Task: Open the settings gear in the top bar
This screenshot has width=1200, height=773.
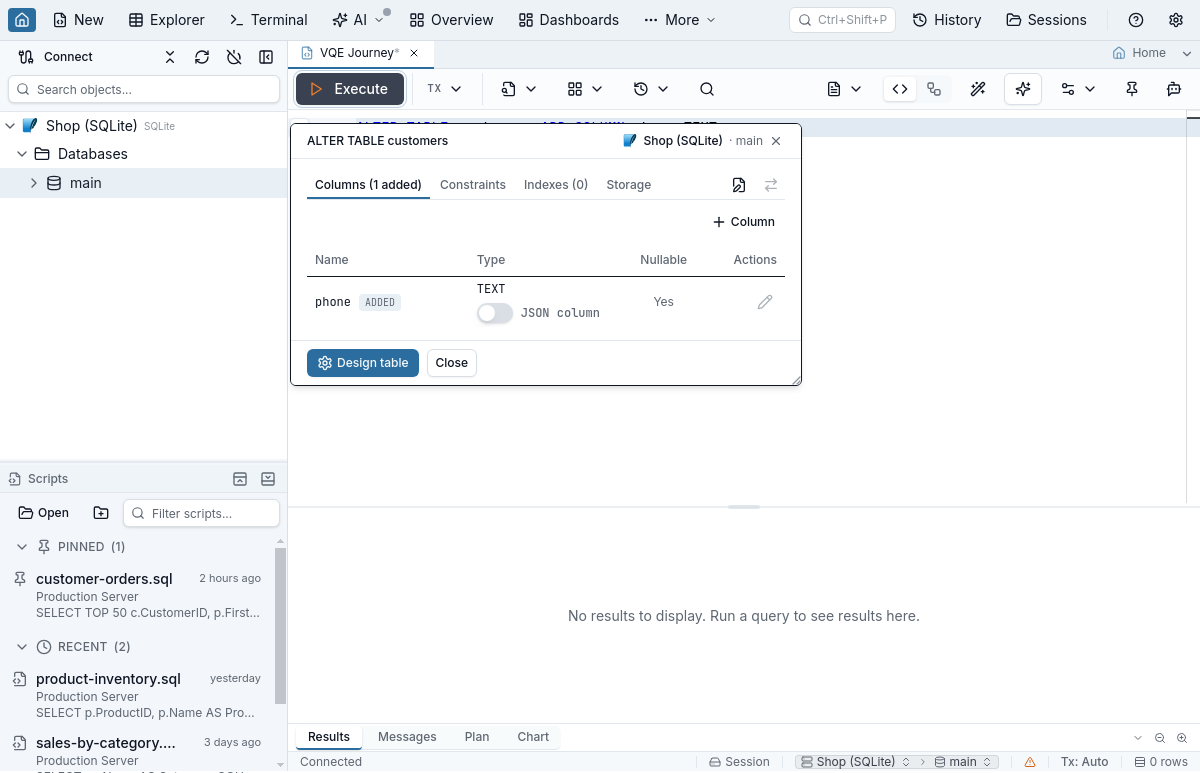Action: coord(1176,20)
